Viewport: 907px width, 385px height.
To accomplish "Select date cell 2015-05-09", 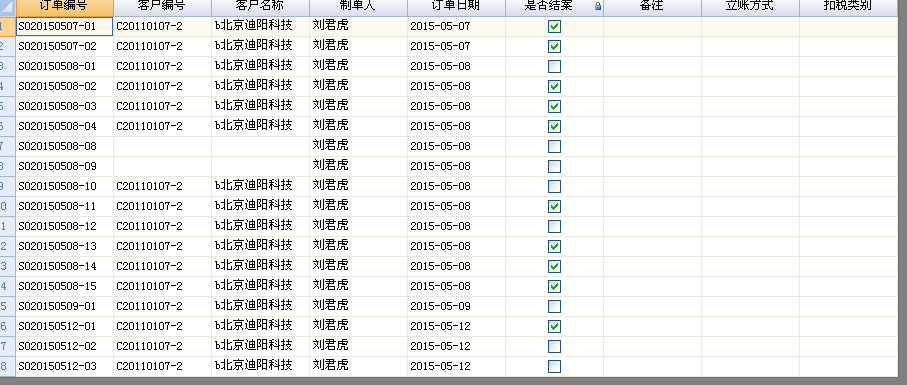I will [456, 306].
